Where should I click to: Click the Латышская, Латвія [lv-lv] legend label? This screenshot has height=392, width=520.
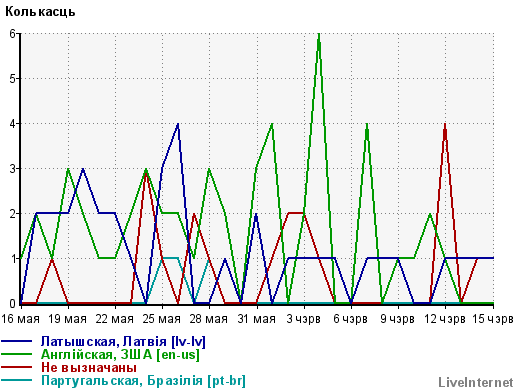pyautogui.click(x=123, y=342)
